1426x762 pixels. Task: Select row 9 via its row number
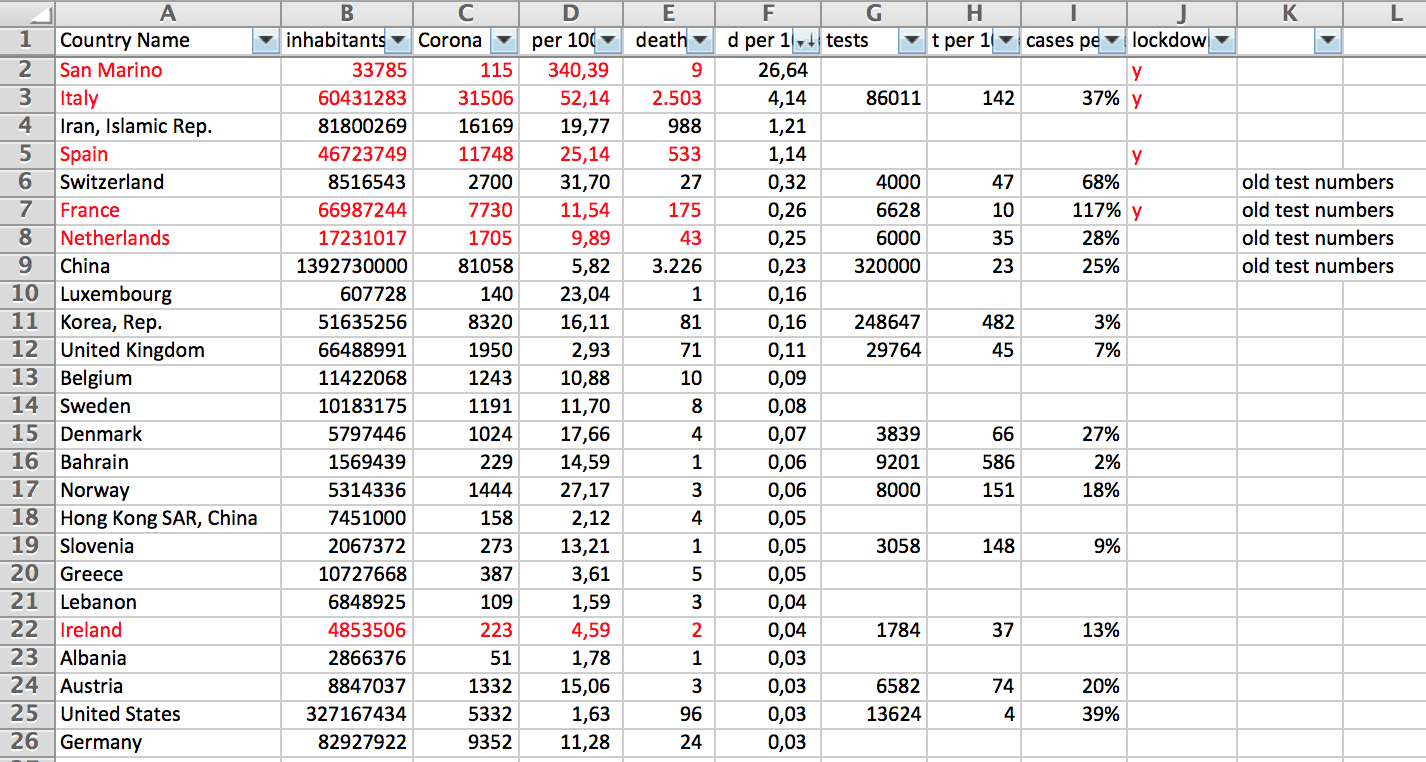point(27,266)
